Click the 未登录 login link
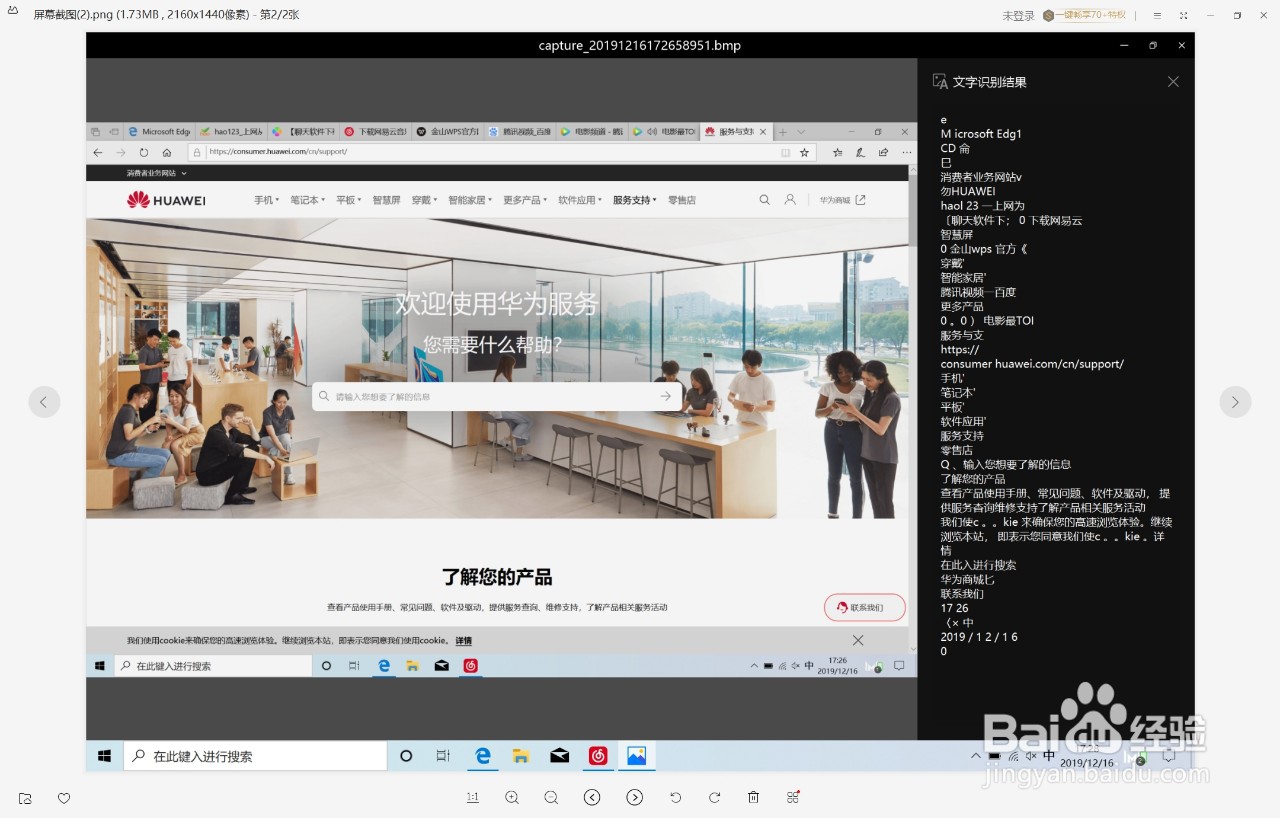This screenshot has width=1280, height=818. [1018, 15]
